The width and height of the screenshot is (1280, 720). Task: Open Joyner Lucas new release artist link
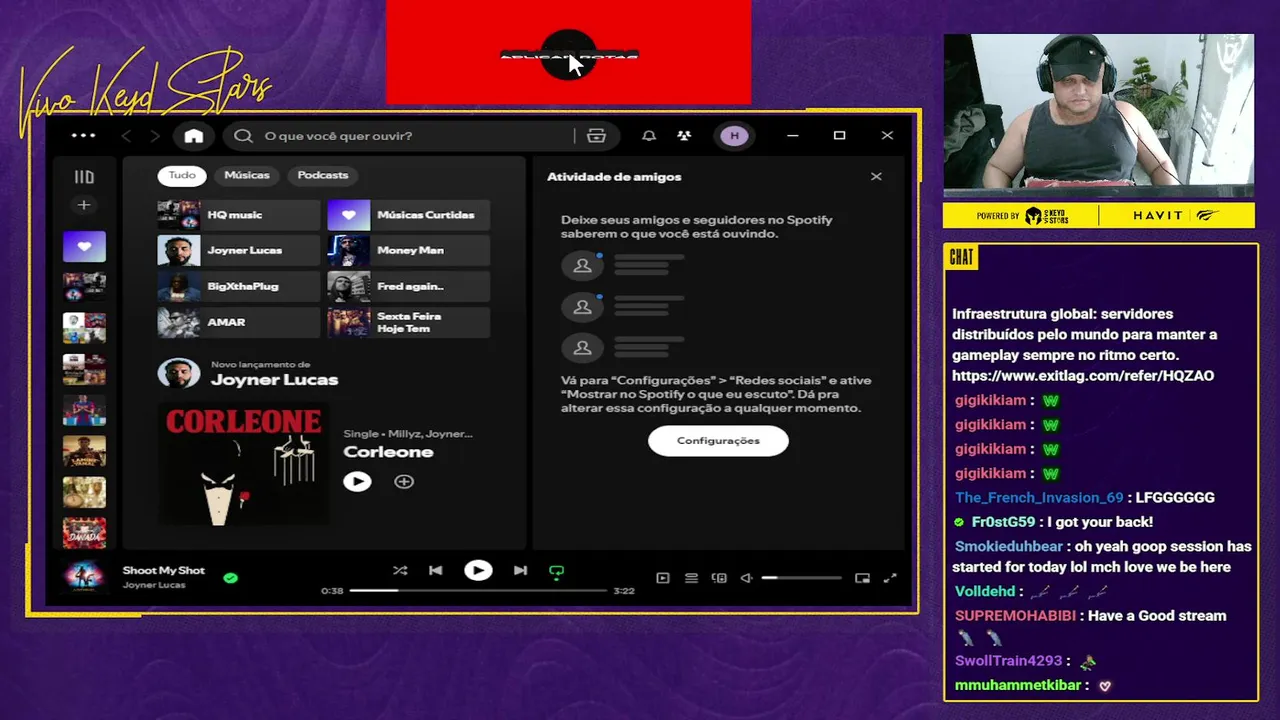pyautogui.click(x=274, y=380)
